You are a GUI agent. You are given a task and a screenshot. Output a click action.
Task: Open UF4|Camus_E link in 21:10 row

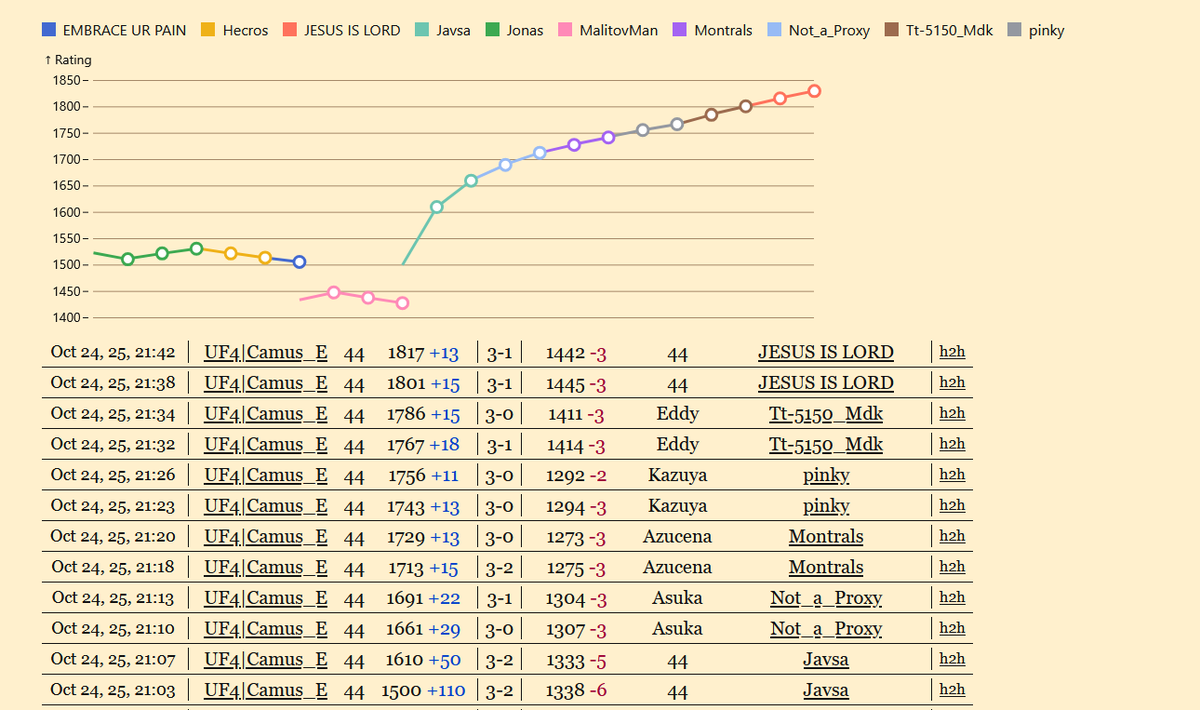(266, 629)
